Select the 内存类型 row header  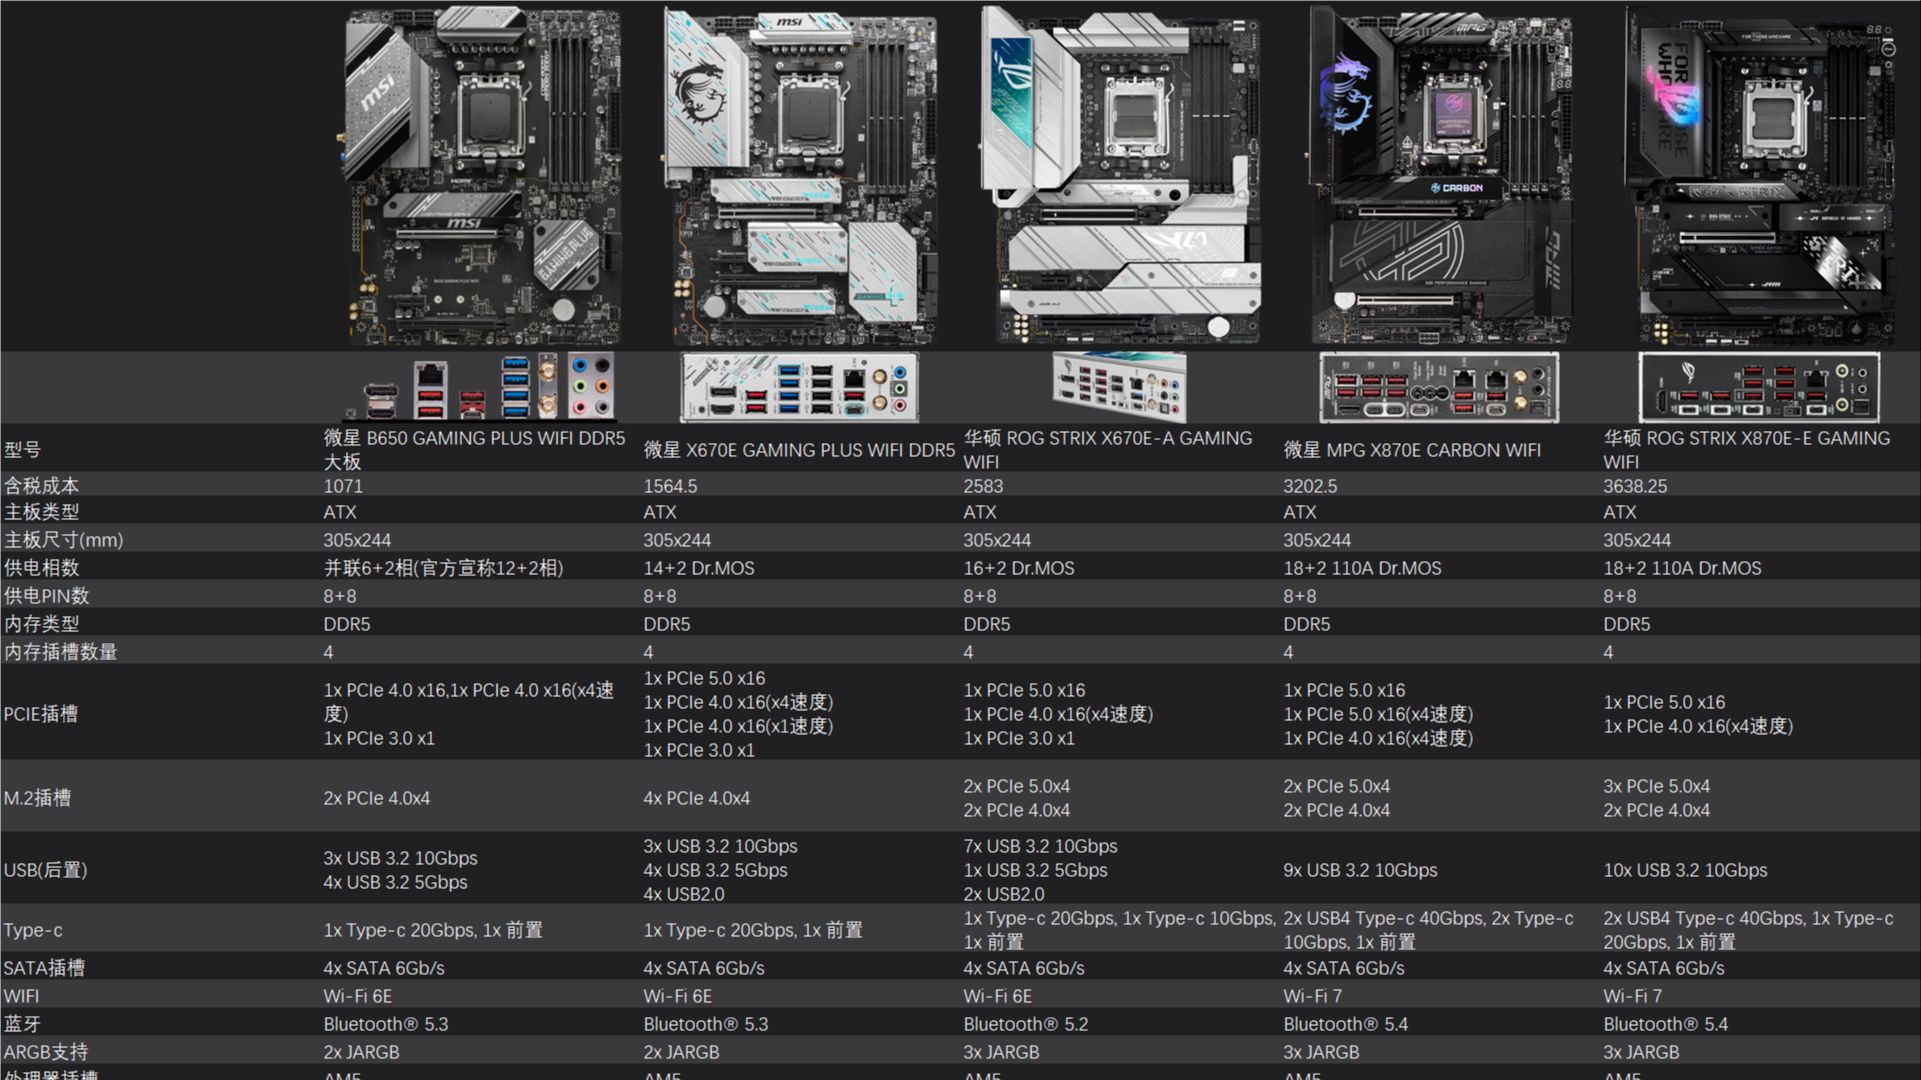(x=41, y=624)
